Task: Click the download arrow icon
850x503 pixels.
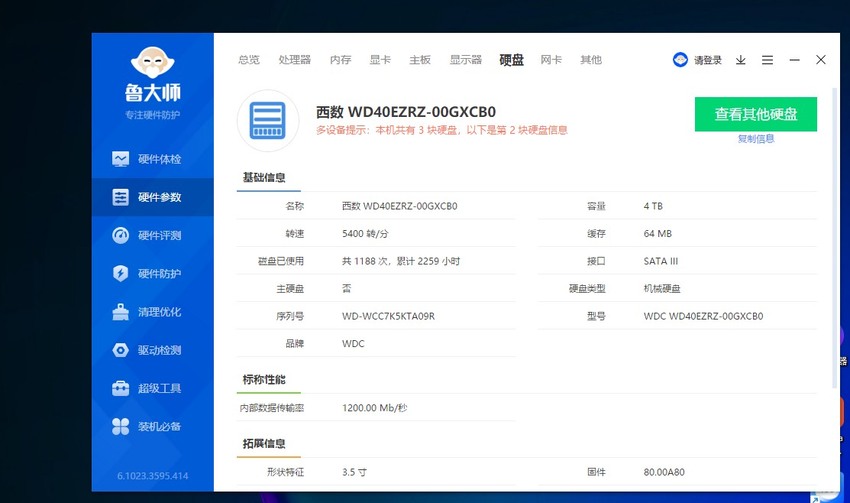Action: tap(740, 60)
